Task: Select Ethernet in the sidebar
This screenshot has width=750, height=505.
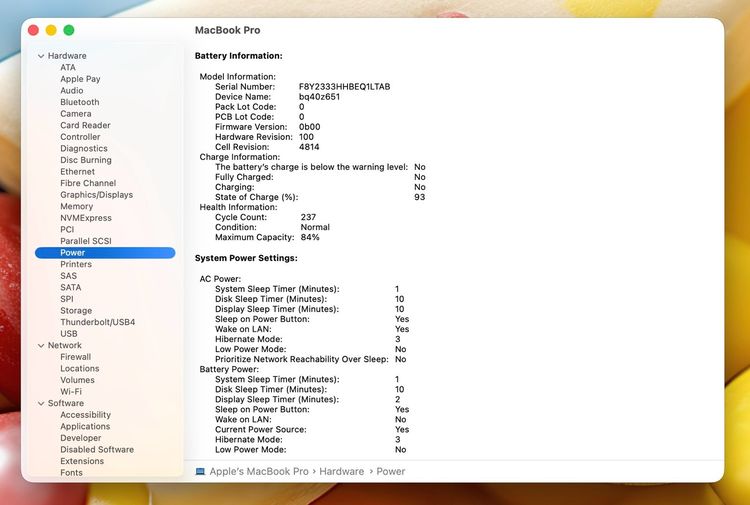Action: point(77,172)
